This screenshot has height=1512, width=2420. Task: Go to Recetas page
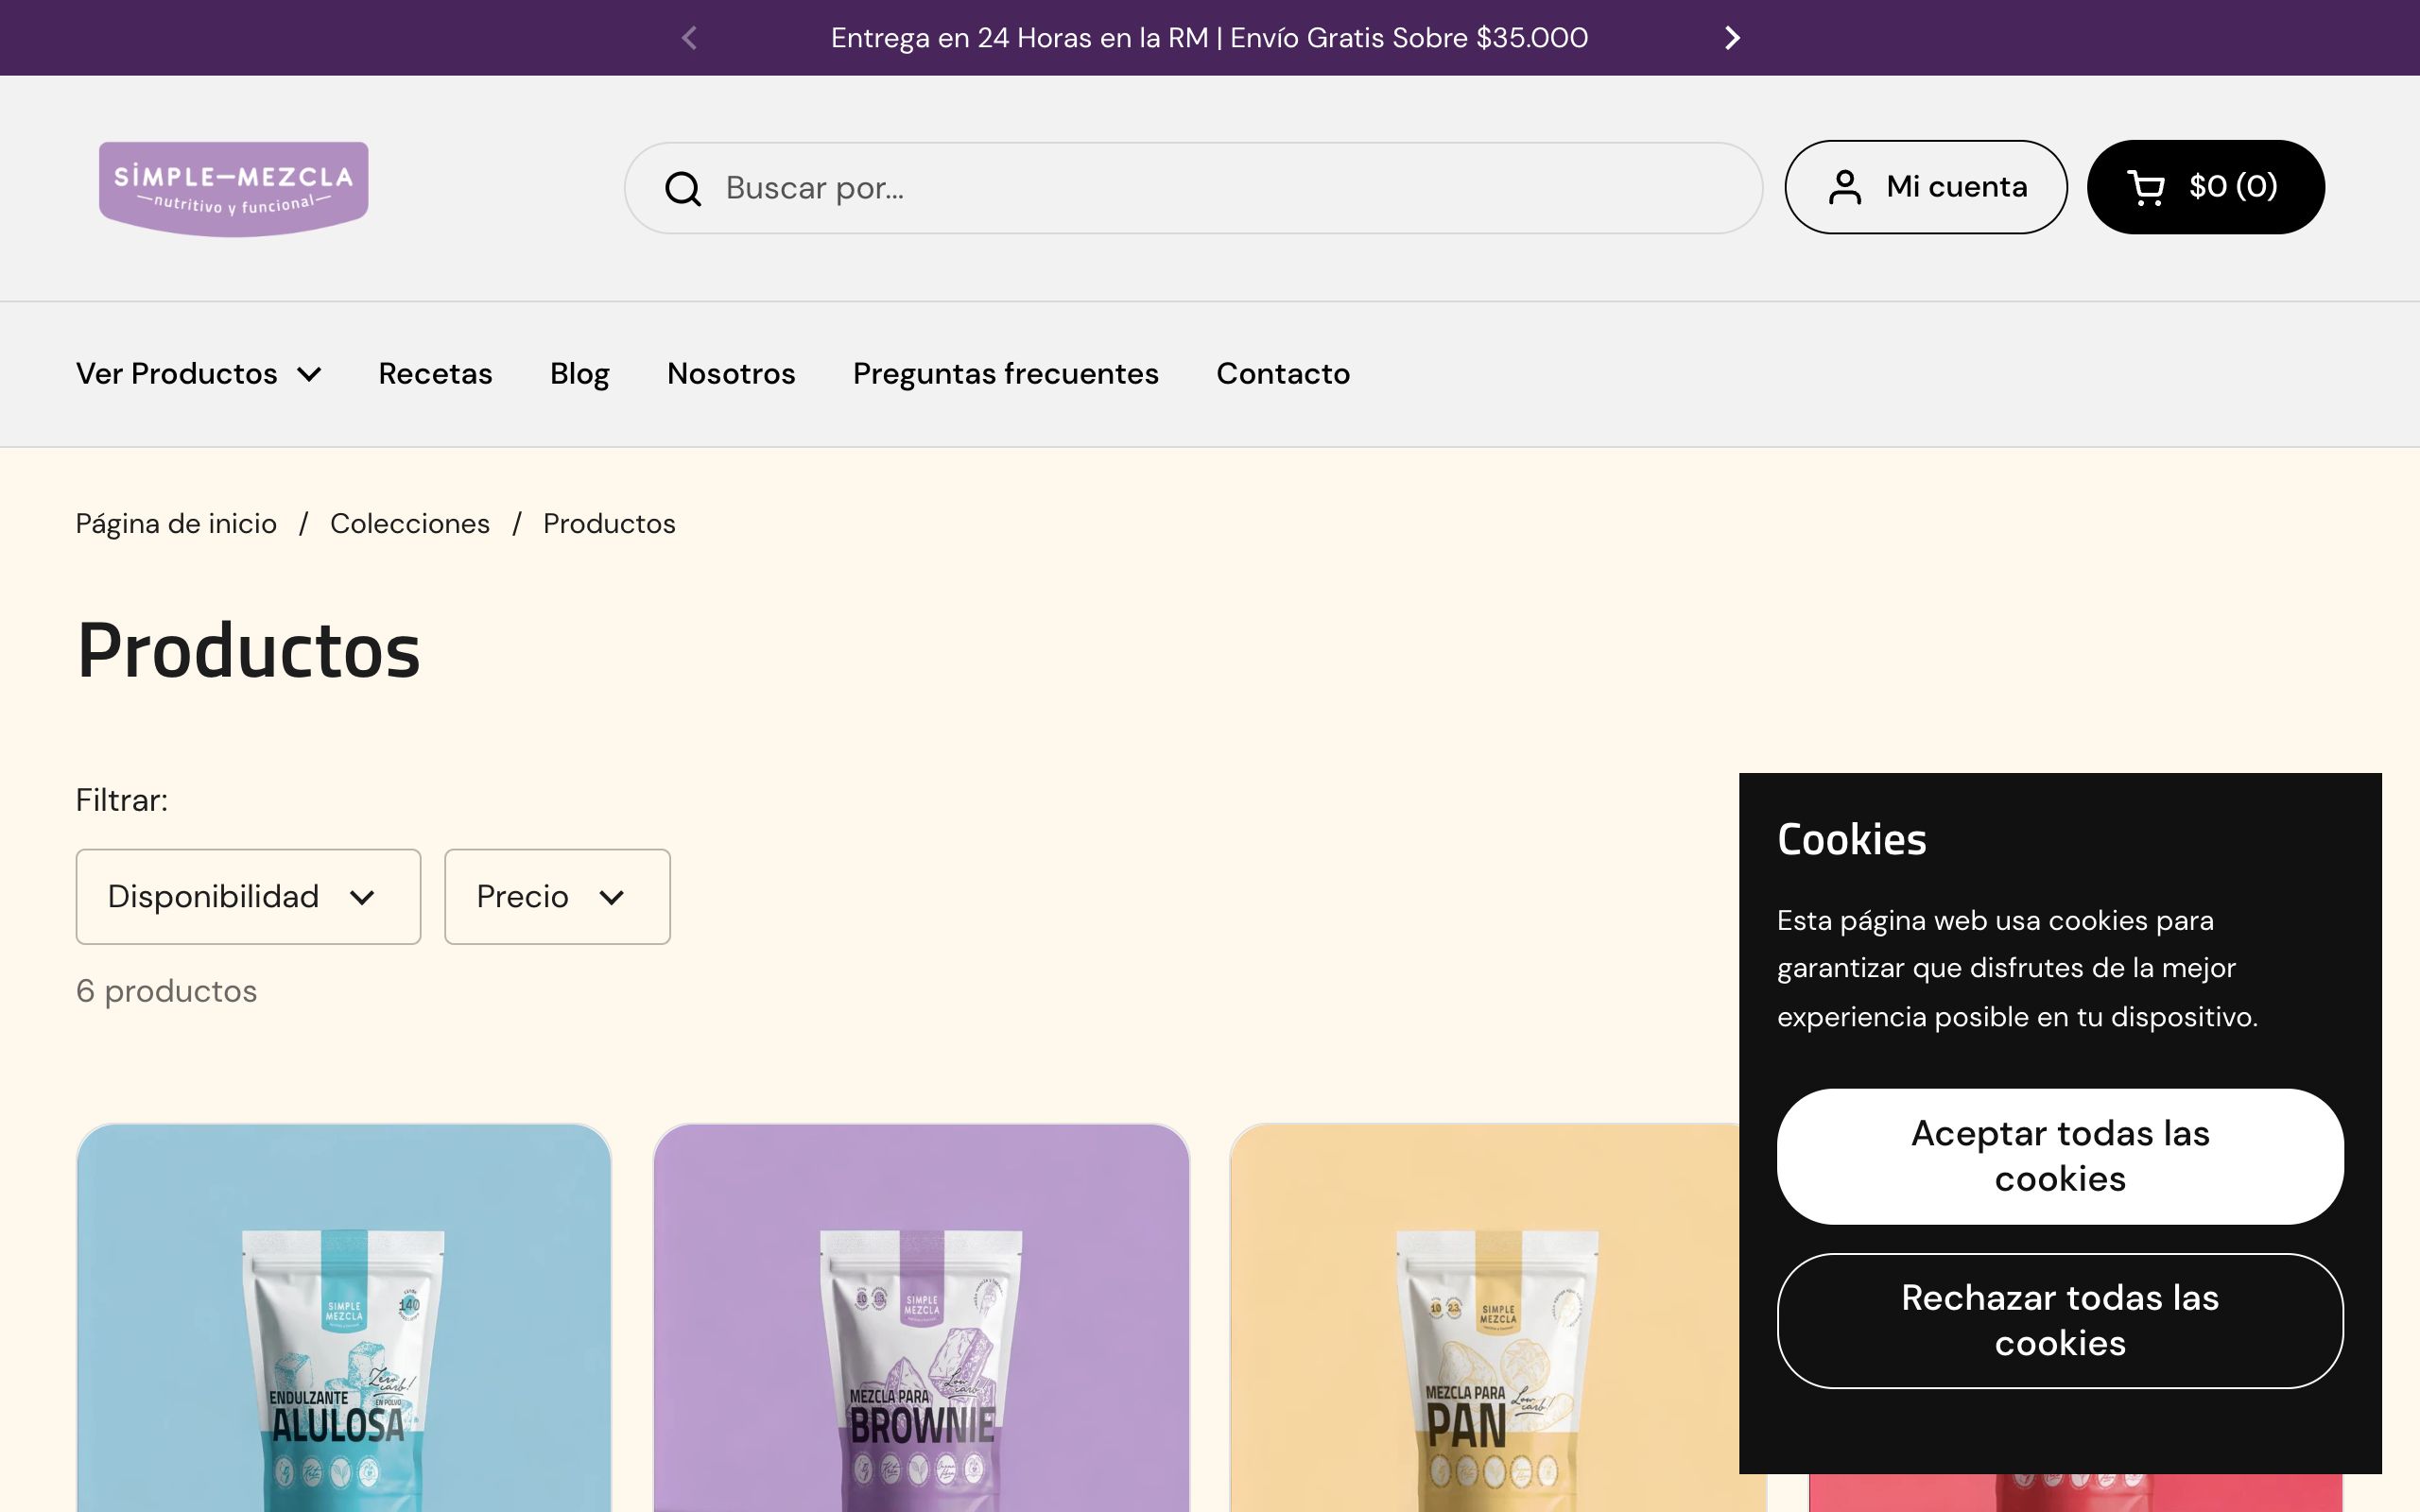tap(435, 374)
